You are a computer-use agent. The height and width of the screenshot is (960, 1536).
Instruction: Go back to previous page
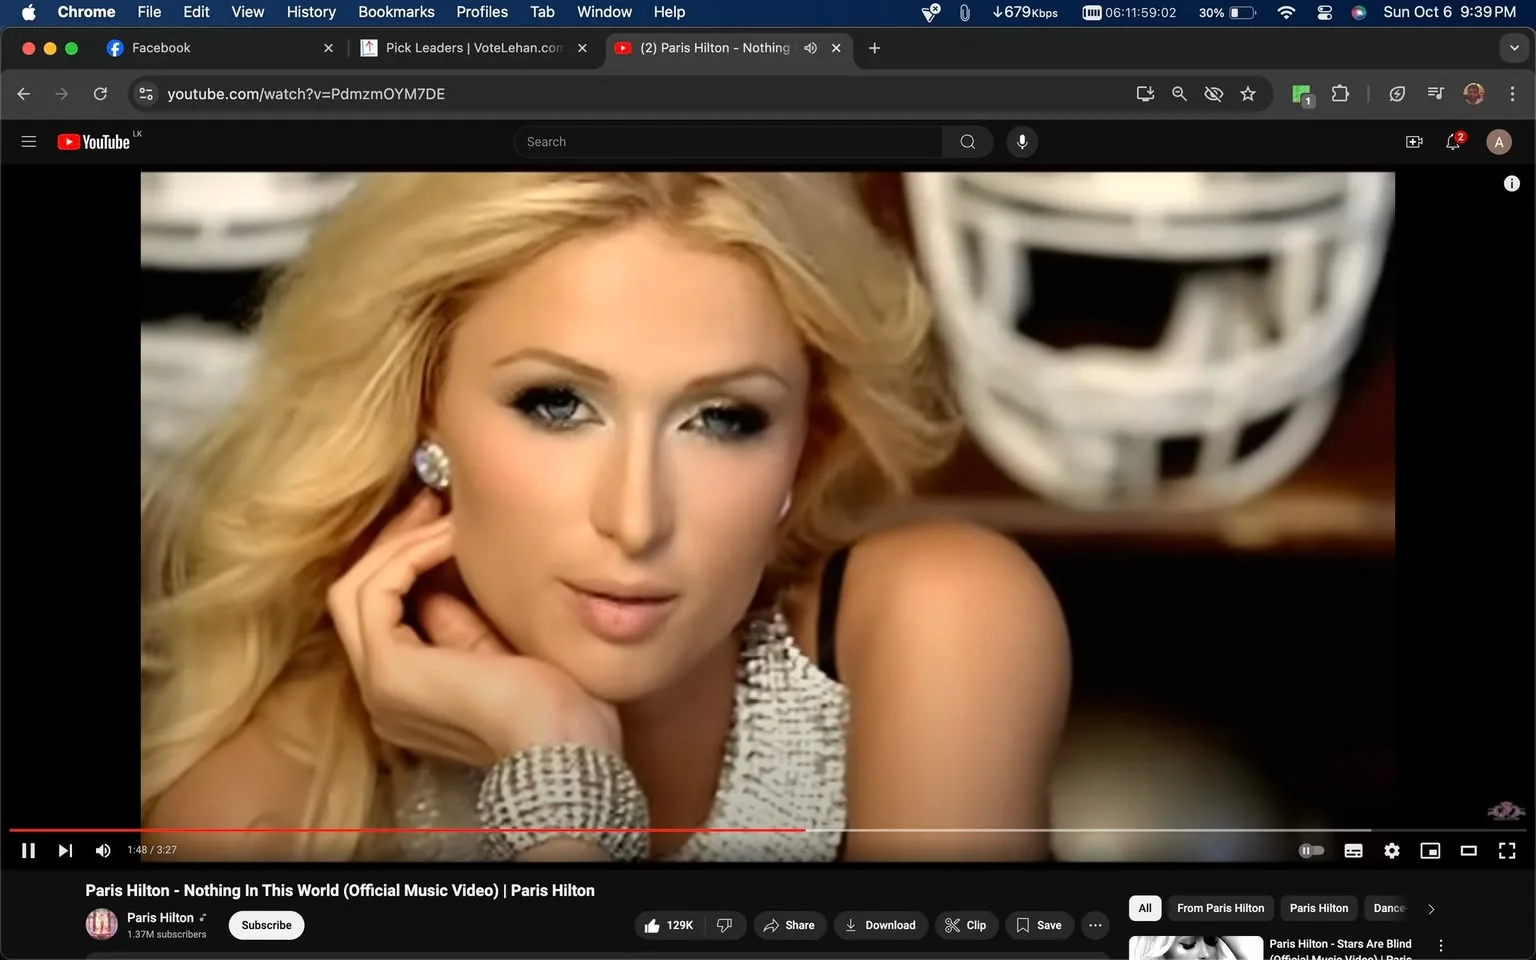pos(24,94)
